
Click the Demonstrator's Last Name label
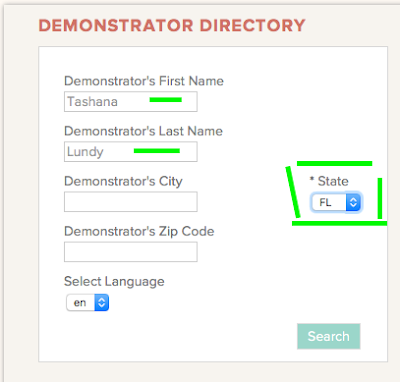pos(143,131)
